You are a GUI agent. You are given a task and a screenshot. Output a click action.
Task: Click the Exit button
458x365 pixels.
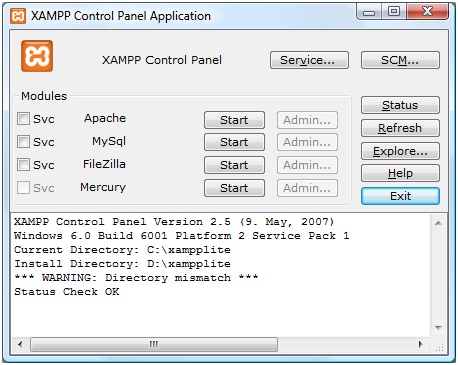point(400,196)
